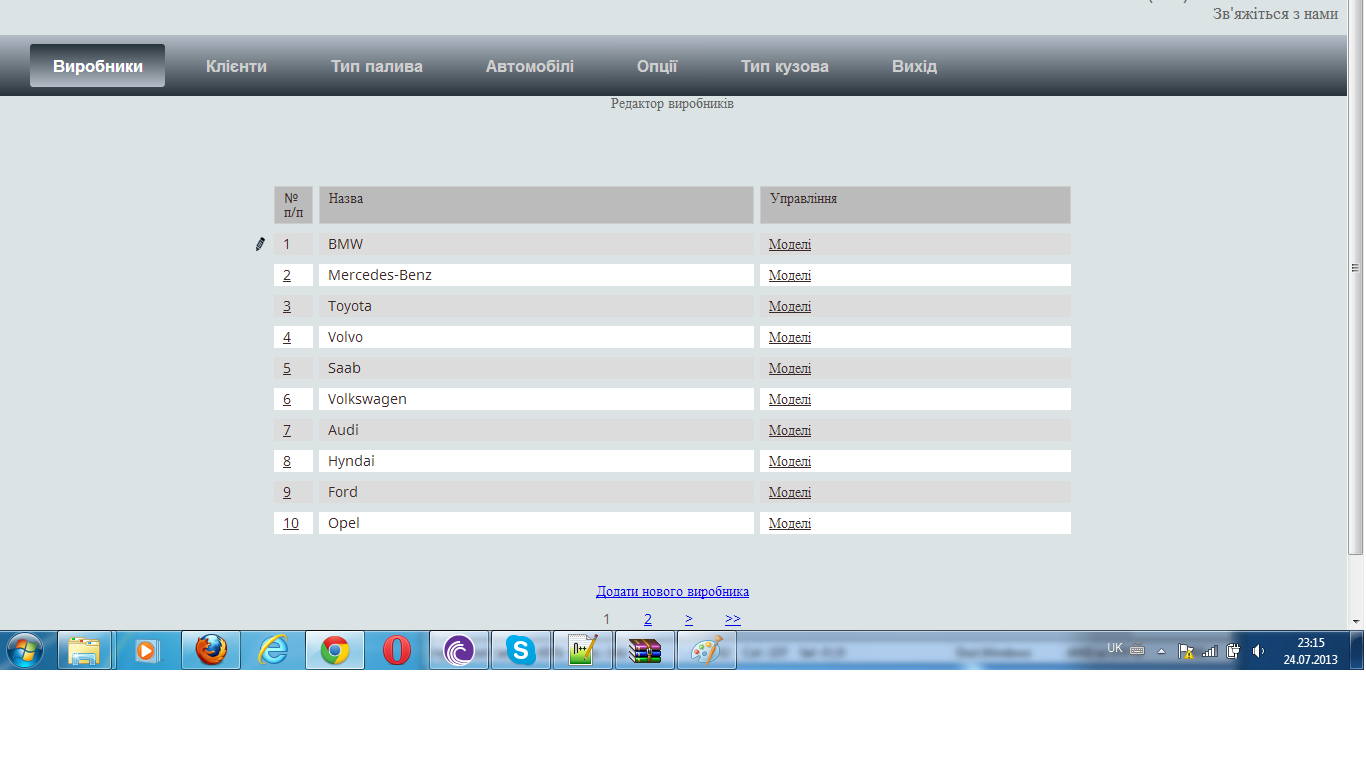Click the scrollbar down arrow
The image size is (1366, 768).
tap(1356, 620)
